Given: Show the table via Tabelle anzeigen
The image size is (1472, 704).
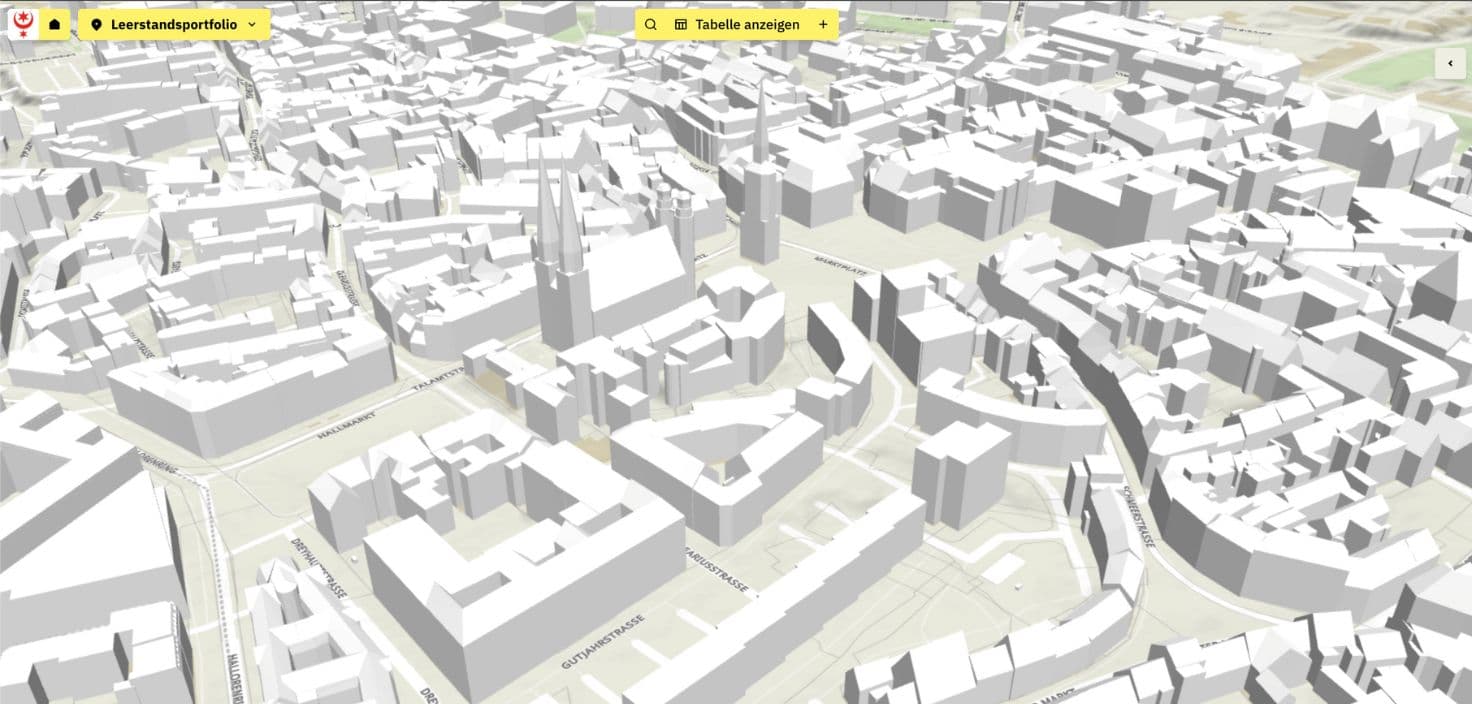Looking at the screenshot, I should (746, 24).
